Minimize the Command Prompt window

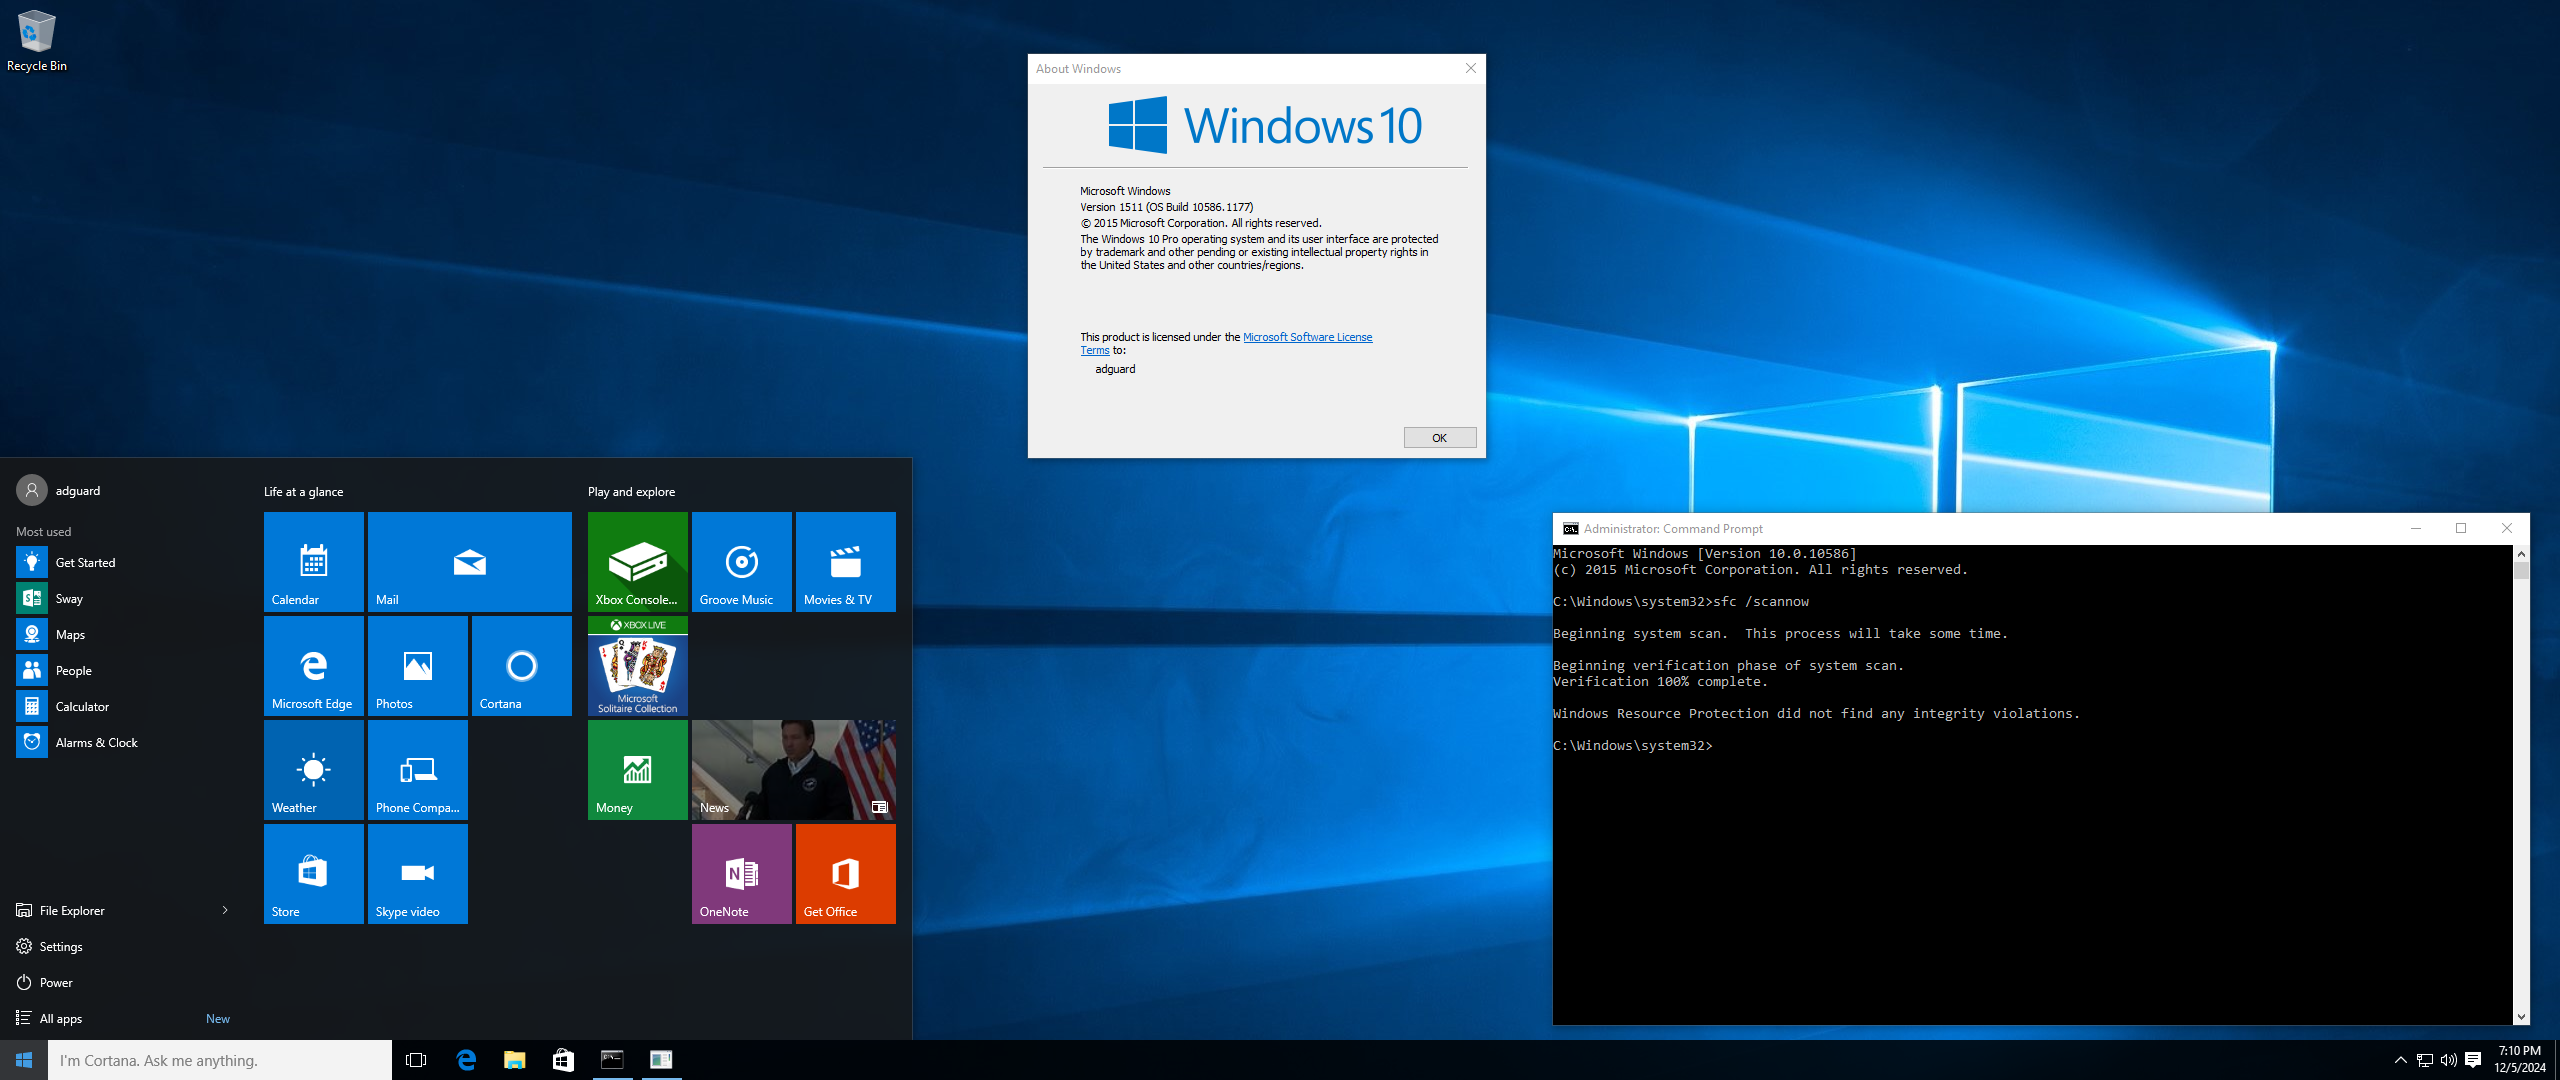tap(2416, 529)
